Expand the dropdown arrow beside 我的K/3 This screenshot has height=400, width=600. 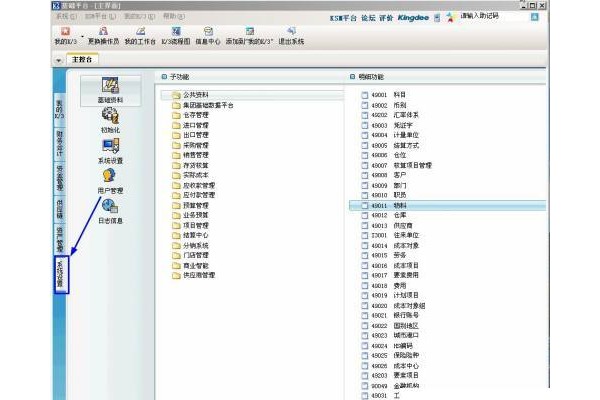coord(82,37)
